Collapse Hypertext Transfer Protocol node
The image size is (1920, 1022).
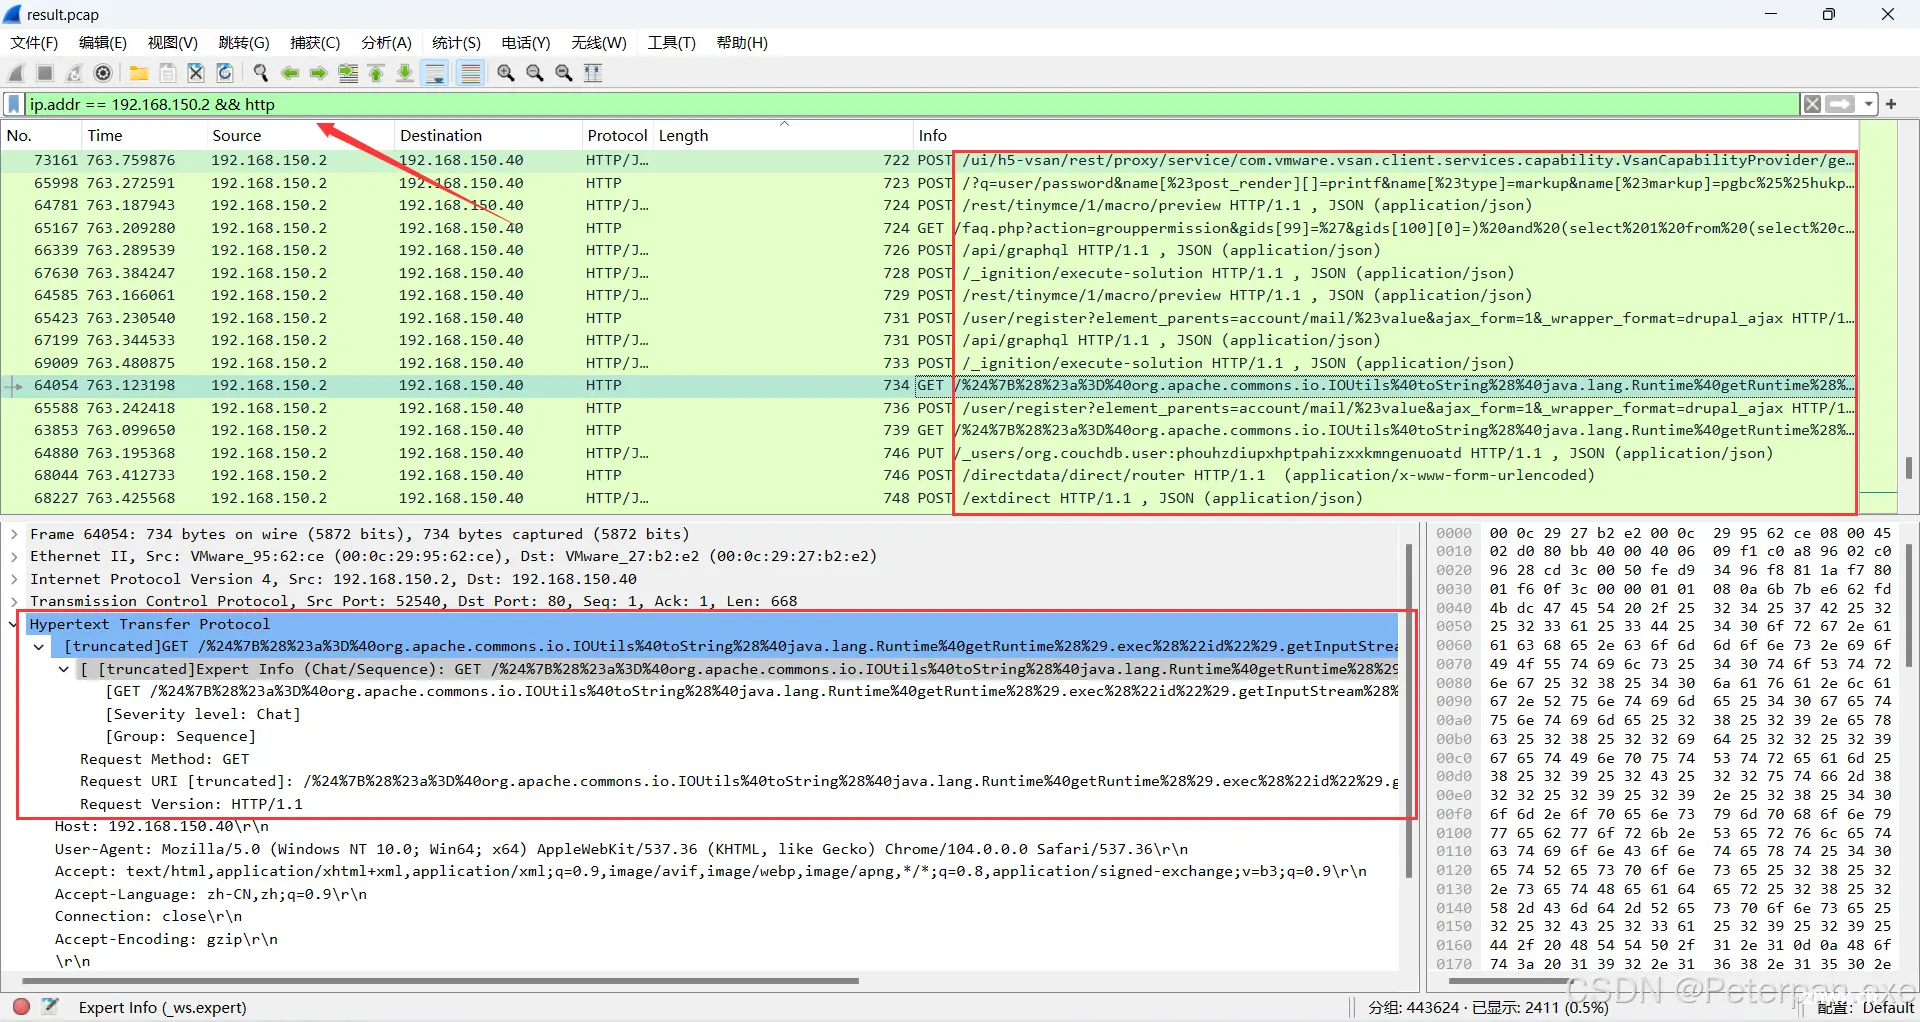pyautogui.click(x=14, y=624)
